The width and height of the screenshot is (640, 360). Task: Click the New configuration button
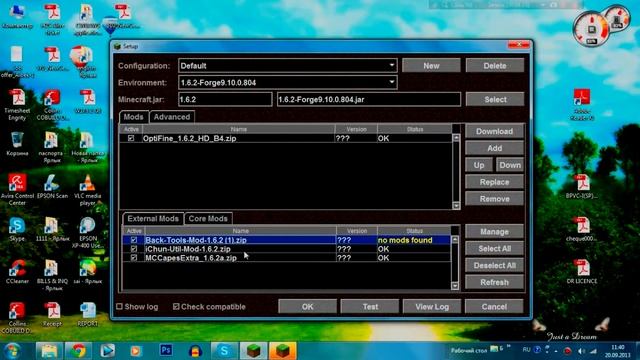coord(431,66)
